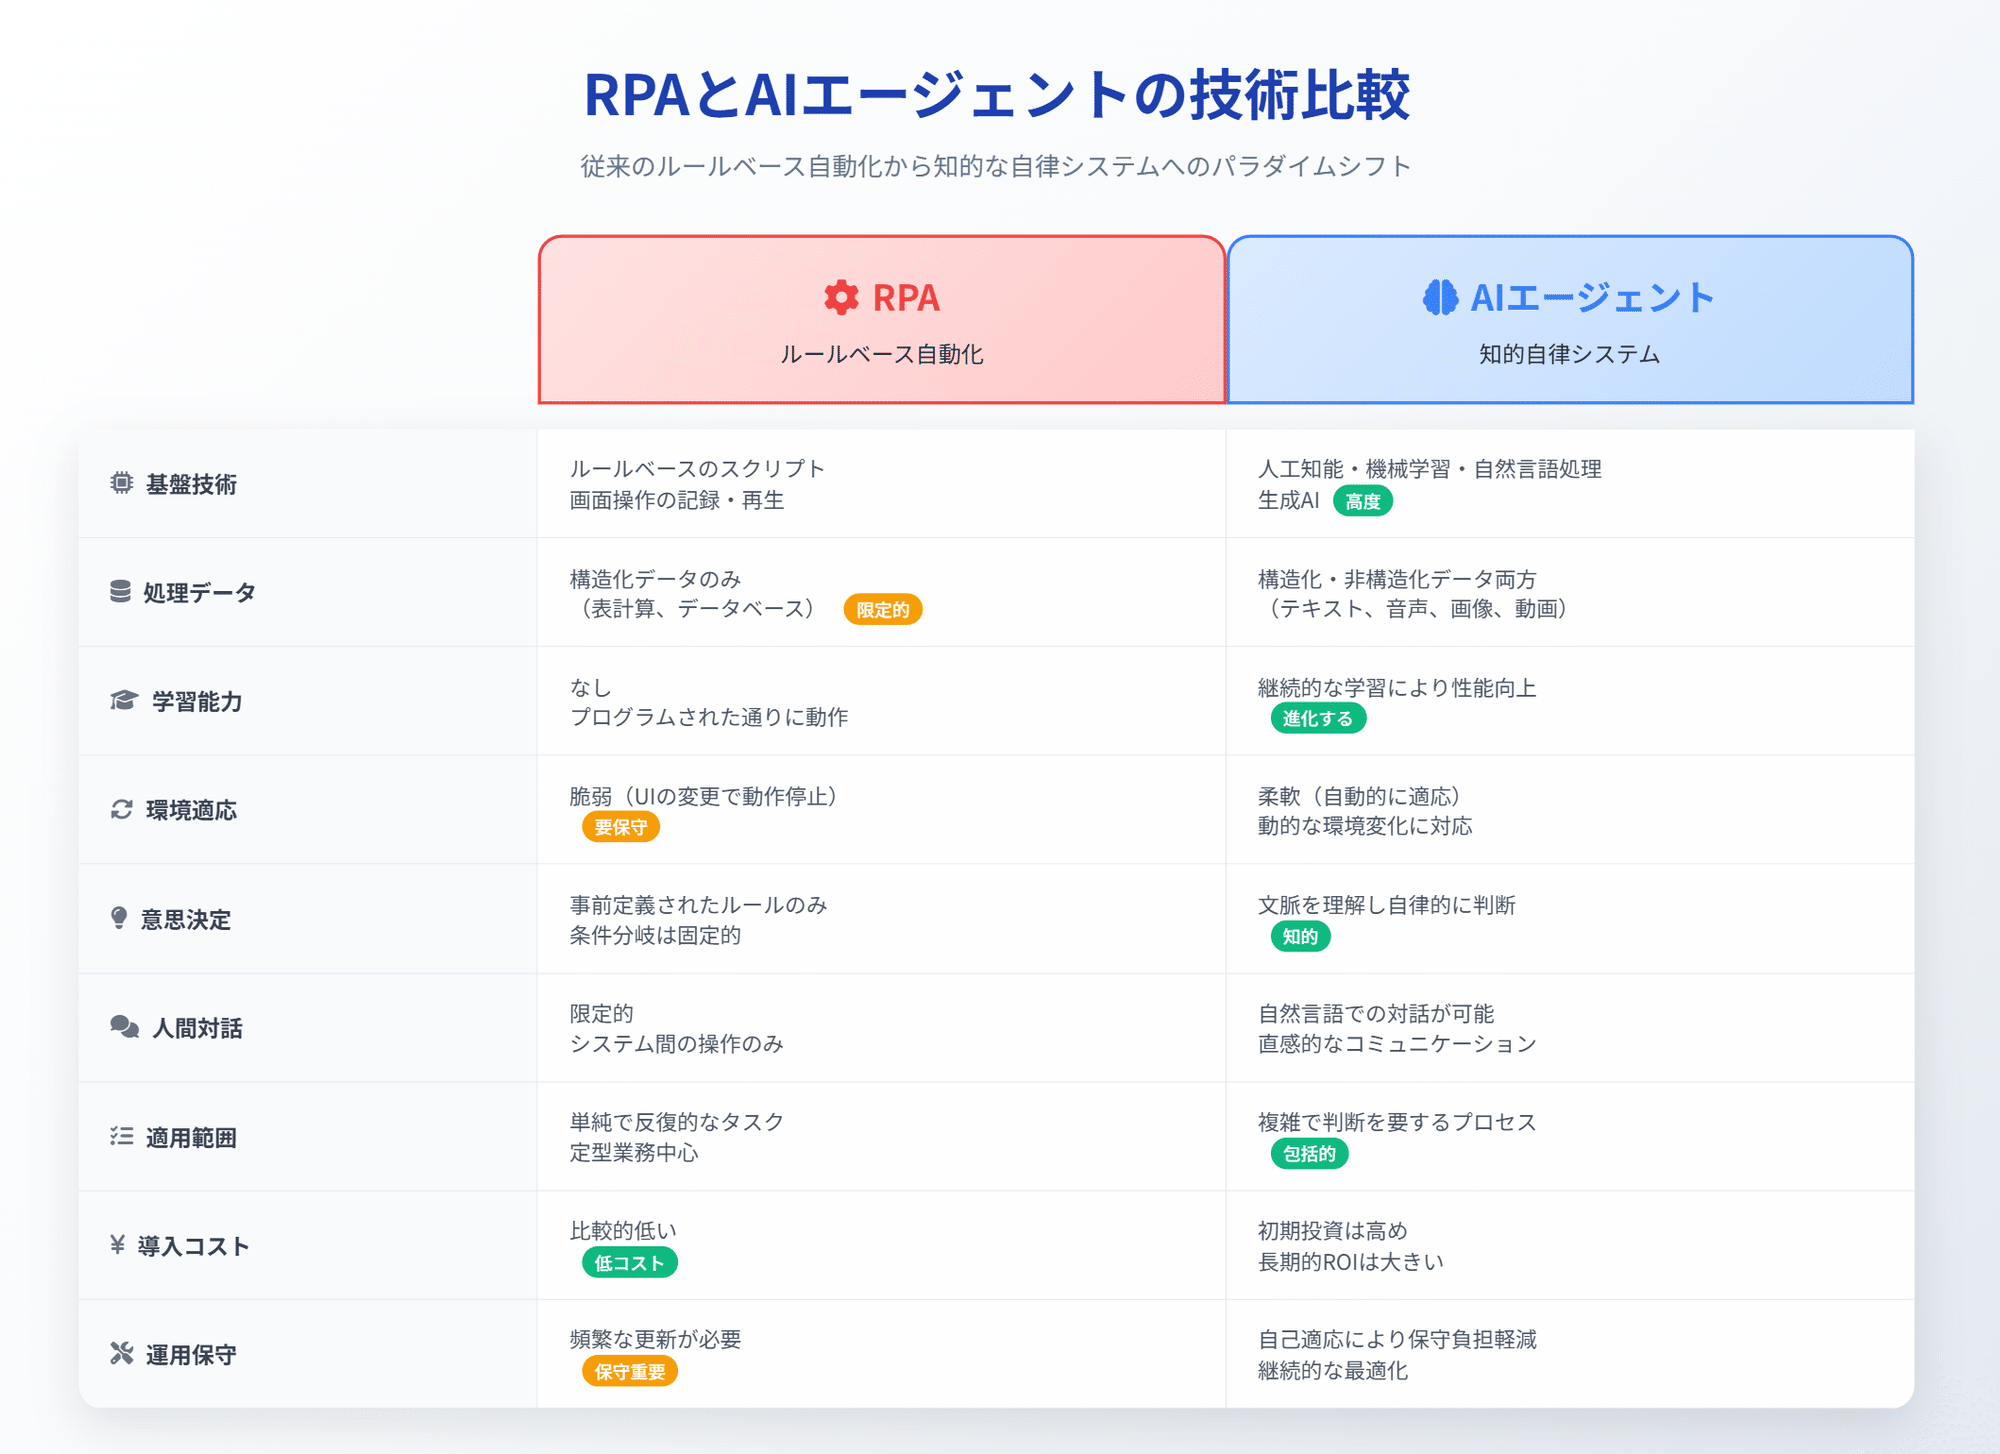Image resolution: width=2000 pixels, height=1454 pixels.
Task: Click the refresh arrows icon for 環境適応
Action: pyautogui.click(x=121, y=809)
